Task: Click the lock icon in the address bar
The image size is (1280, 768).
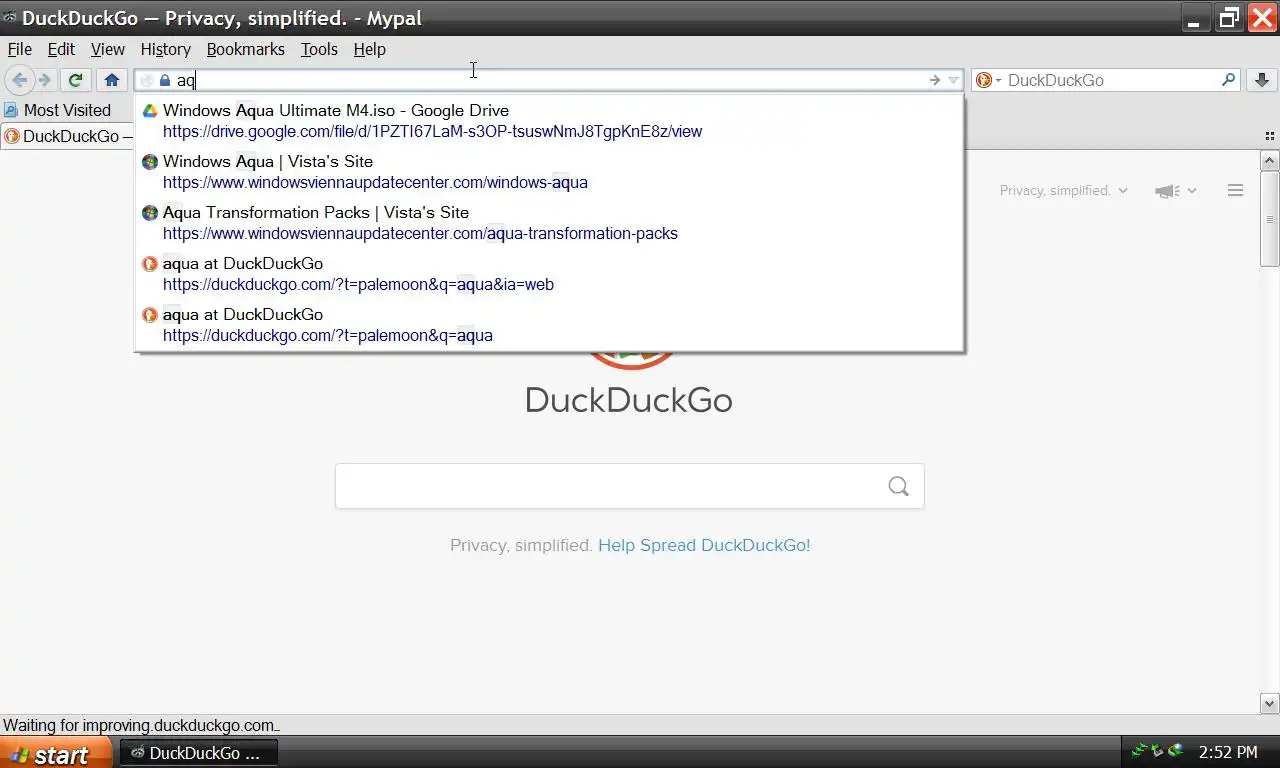Action: [165, 80]
